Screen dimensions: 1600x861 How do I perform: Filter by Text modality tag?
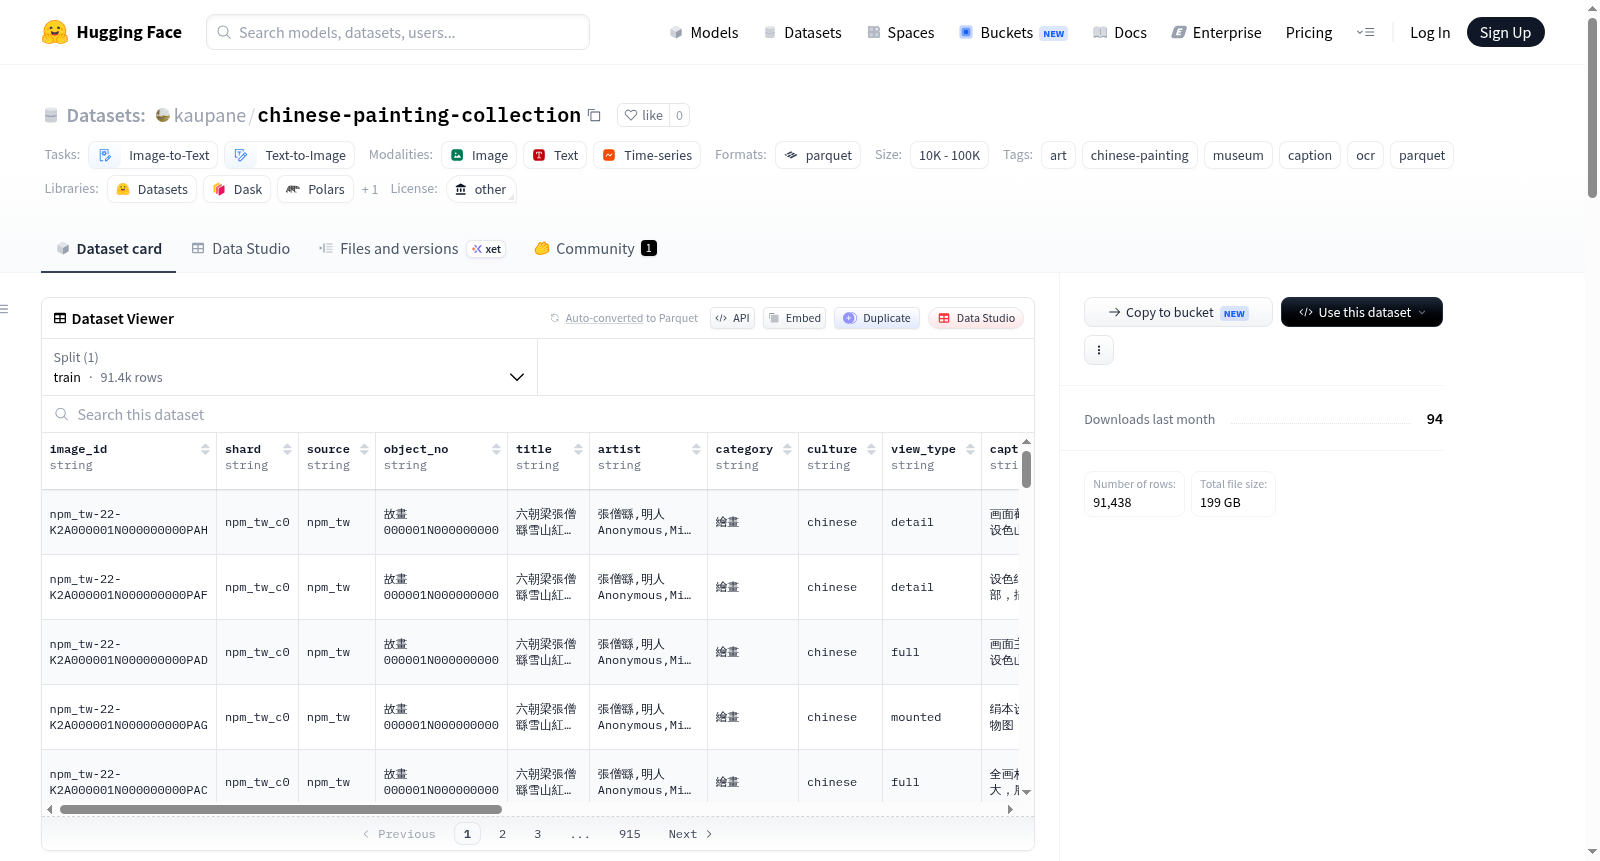pyautogui.click(x=555, y=155)
